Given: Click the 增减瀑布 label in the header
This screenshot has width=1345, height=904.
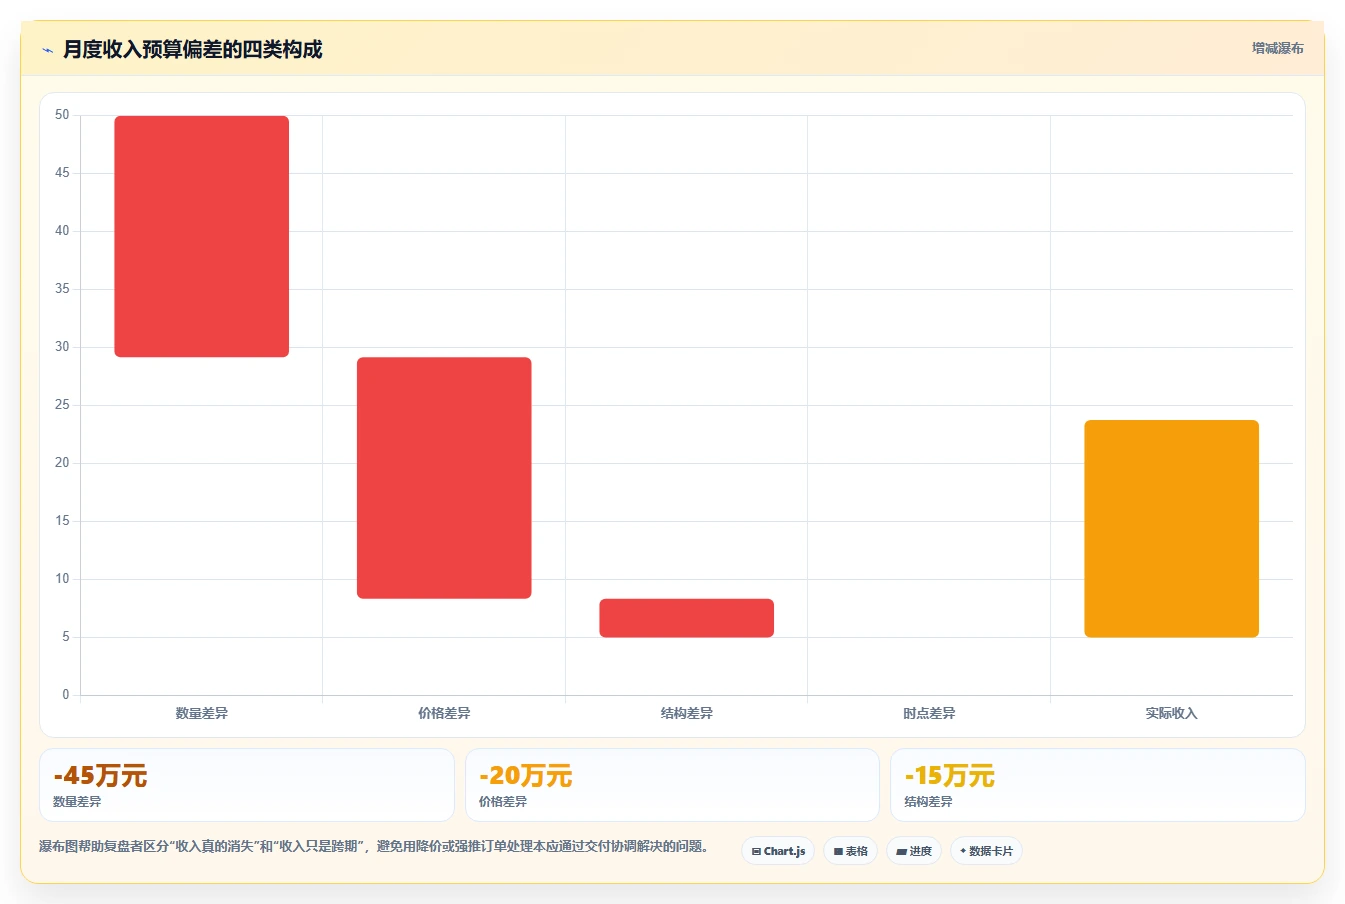Looking at the screenshot, I should (x=1277, y=48).
